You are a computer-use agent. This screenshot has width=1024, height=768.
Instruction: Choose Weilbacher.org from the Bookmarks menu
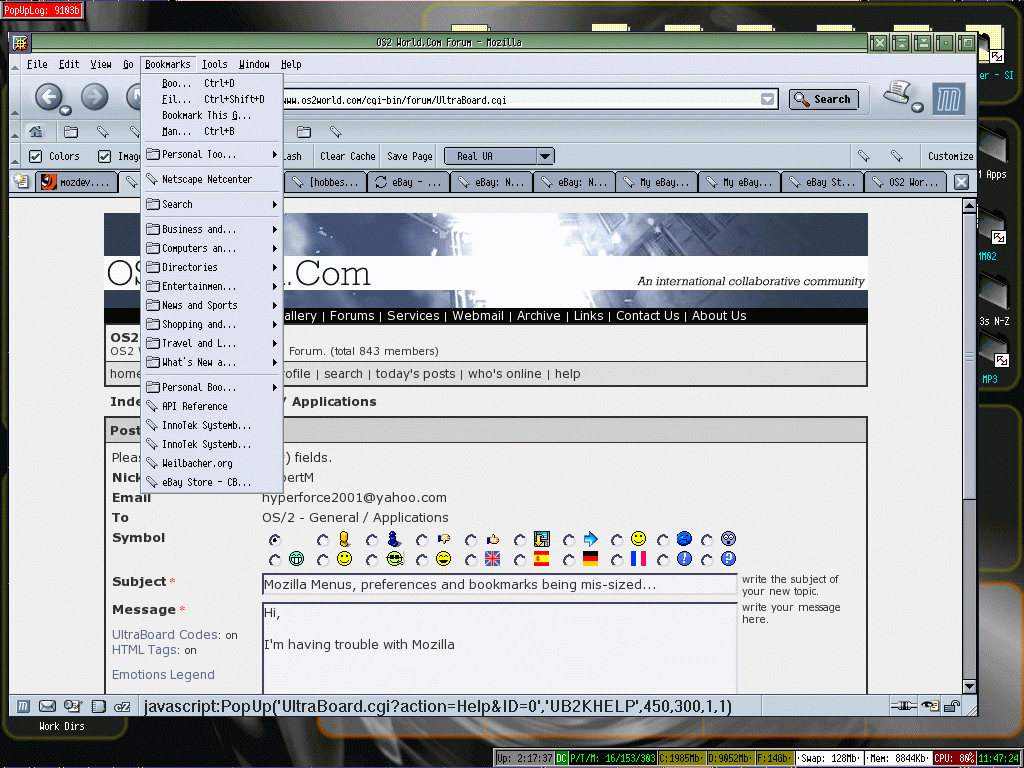click(197, 463)
